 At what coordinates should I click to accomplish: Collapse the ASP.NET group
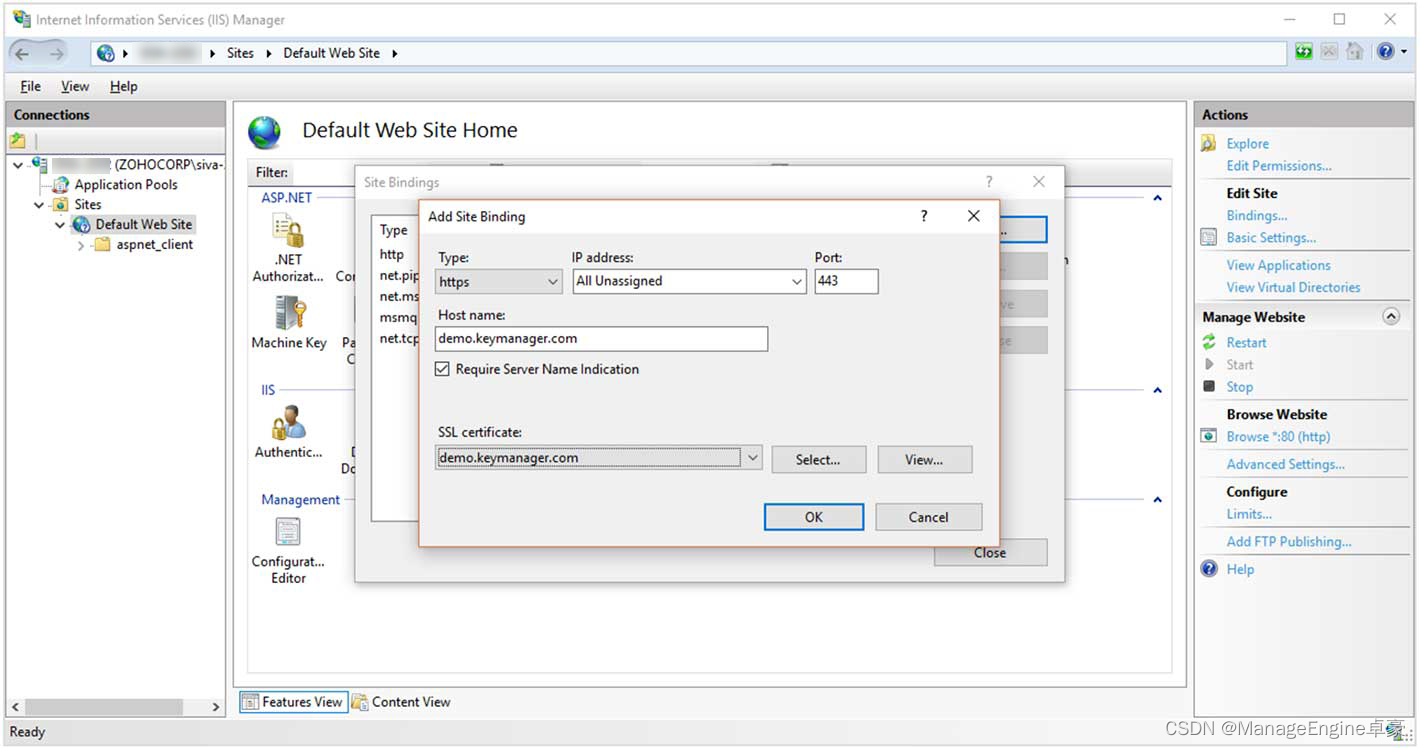click(x=1158, y=198)
